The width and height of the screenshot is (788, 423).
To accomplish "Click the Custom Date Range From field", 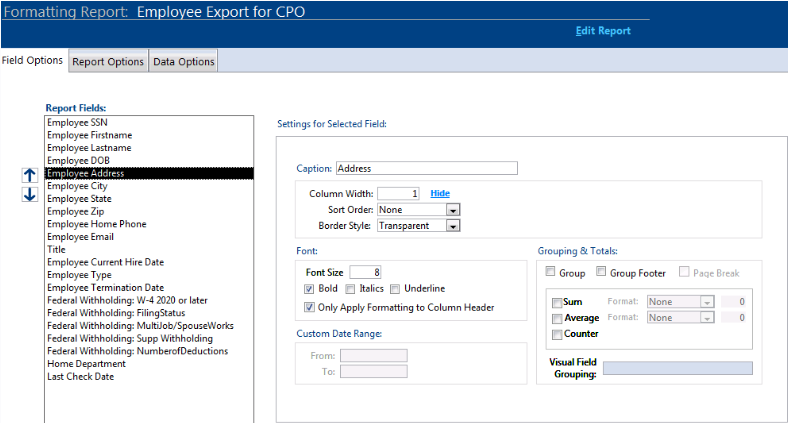I will click(x=373, y=356).
